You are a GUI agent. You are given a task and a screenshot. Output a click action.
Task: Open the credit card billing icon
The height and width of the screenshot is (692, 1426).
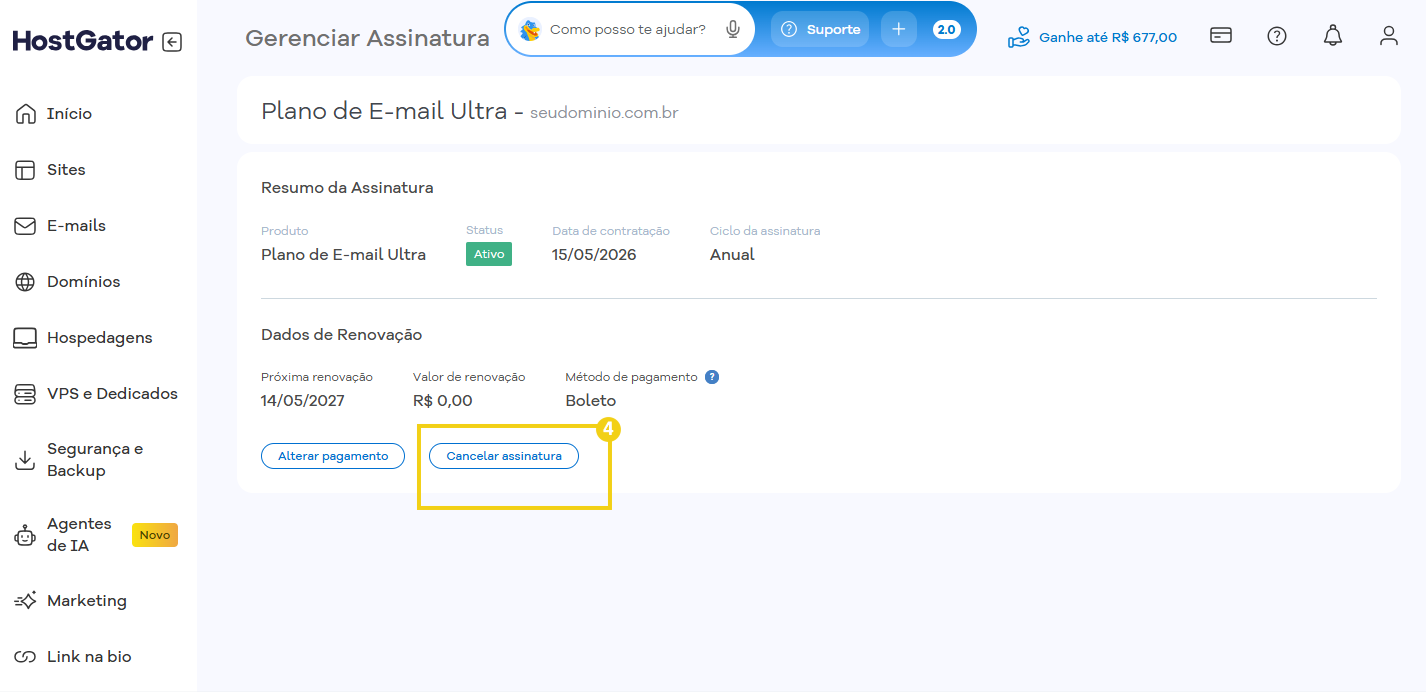(x=1220, y=36)
